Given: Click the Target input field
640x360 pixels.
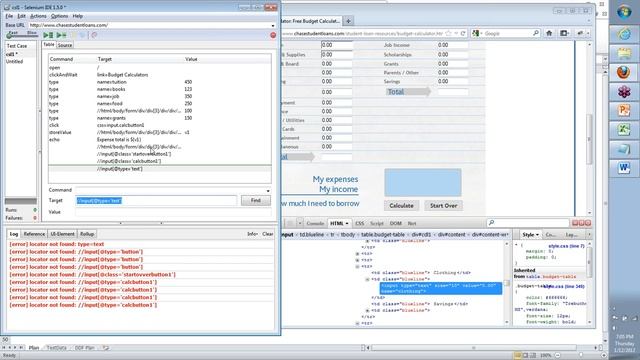Looking at the screenshot, I should point(156,200).
